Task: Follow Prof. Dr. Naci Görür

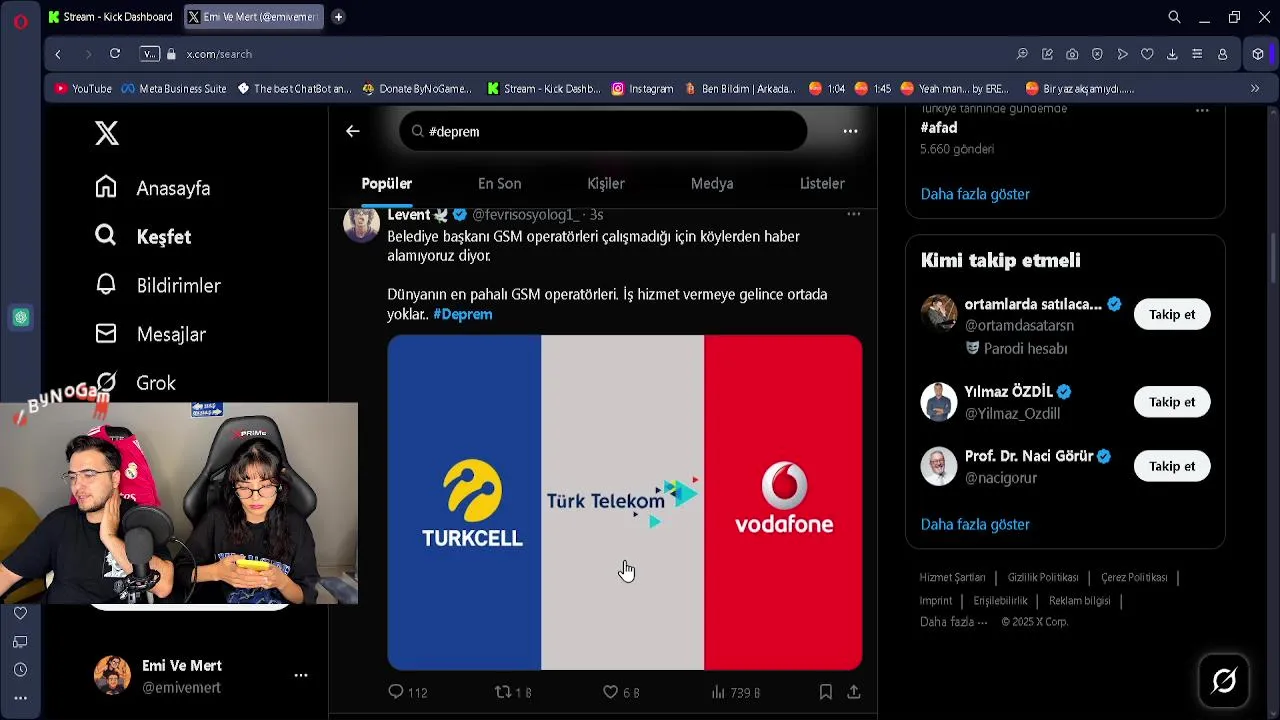Action: (x=1172, y=466)
